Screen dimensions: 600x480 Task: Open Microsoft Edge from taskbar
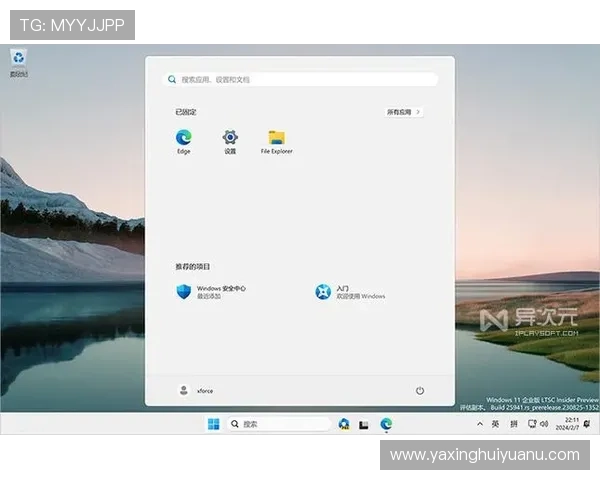click(x=386, y=424)
